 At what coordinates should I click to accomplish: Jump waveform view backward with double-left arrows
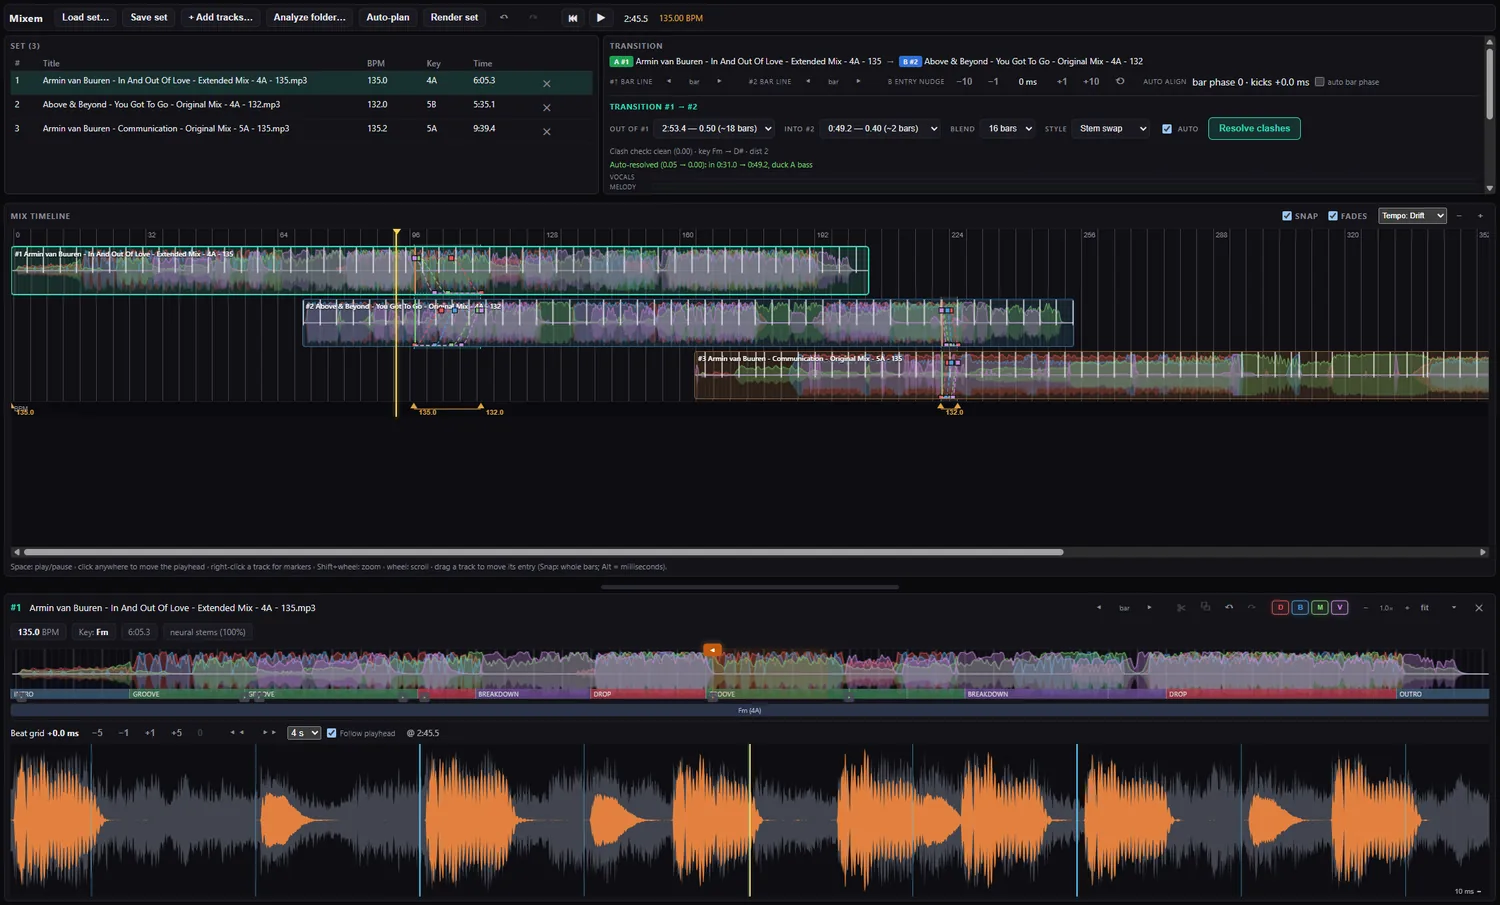[237, 733]
